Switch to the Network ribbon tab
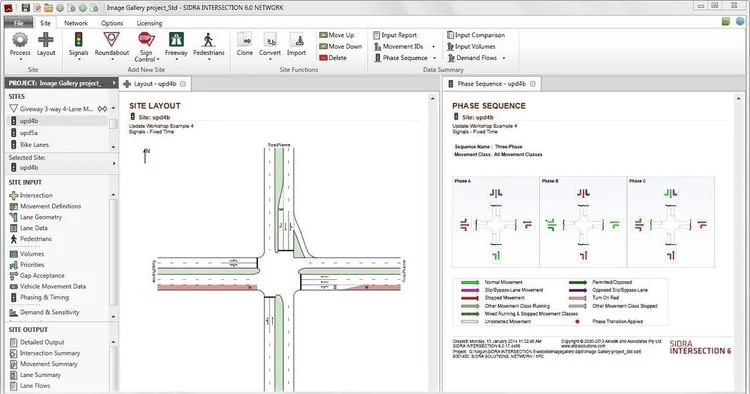 (x=76, y=23)
